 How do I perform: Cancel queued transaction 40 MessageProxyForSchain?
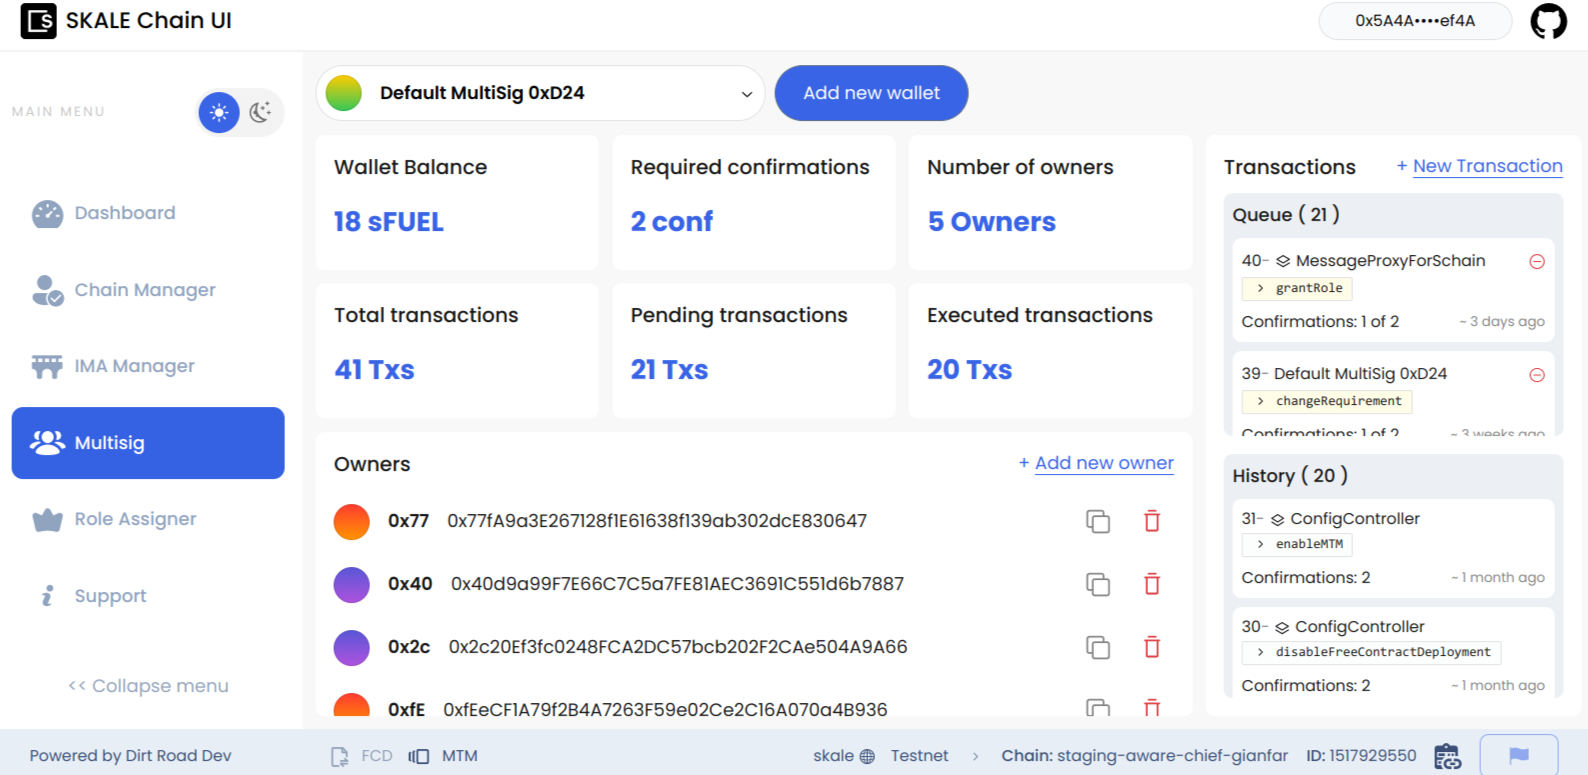click(x=1537, y=262)
